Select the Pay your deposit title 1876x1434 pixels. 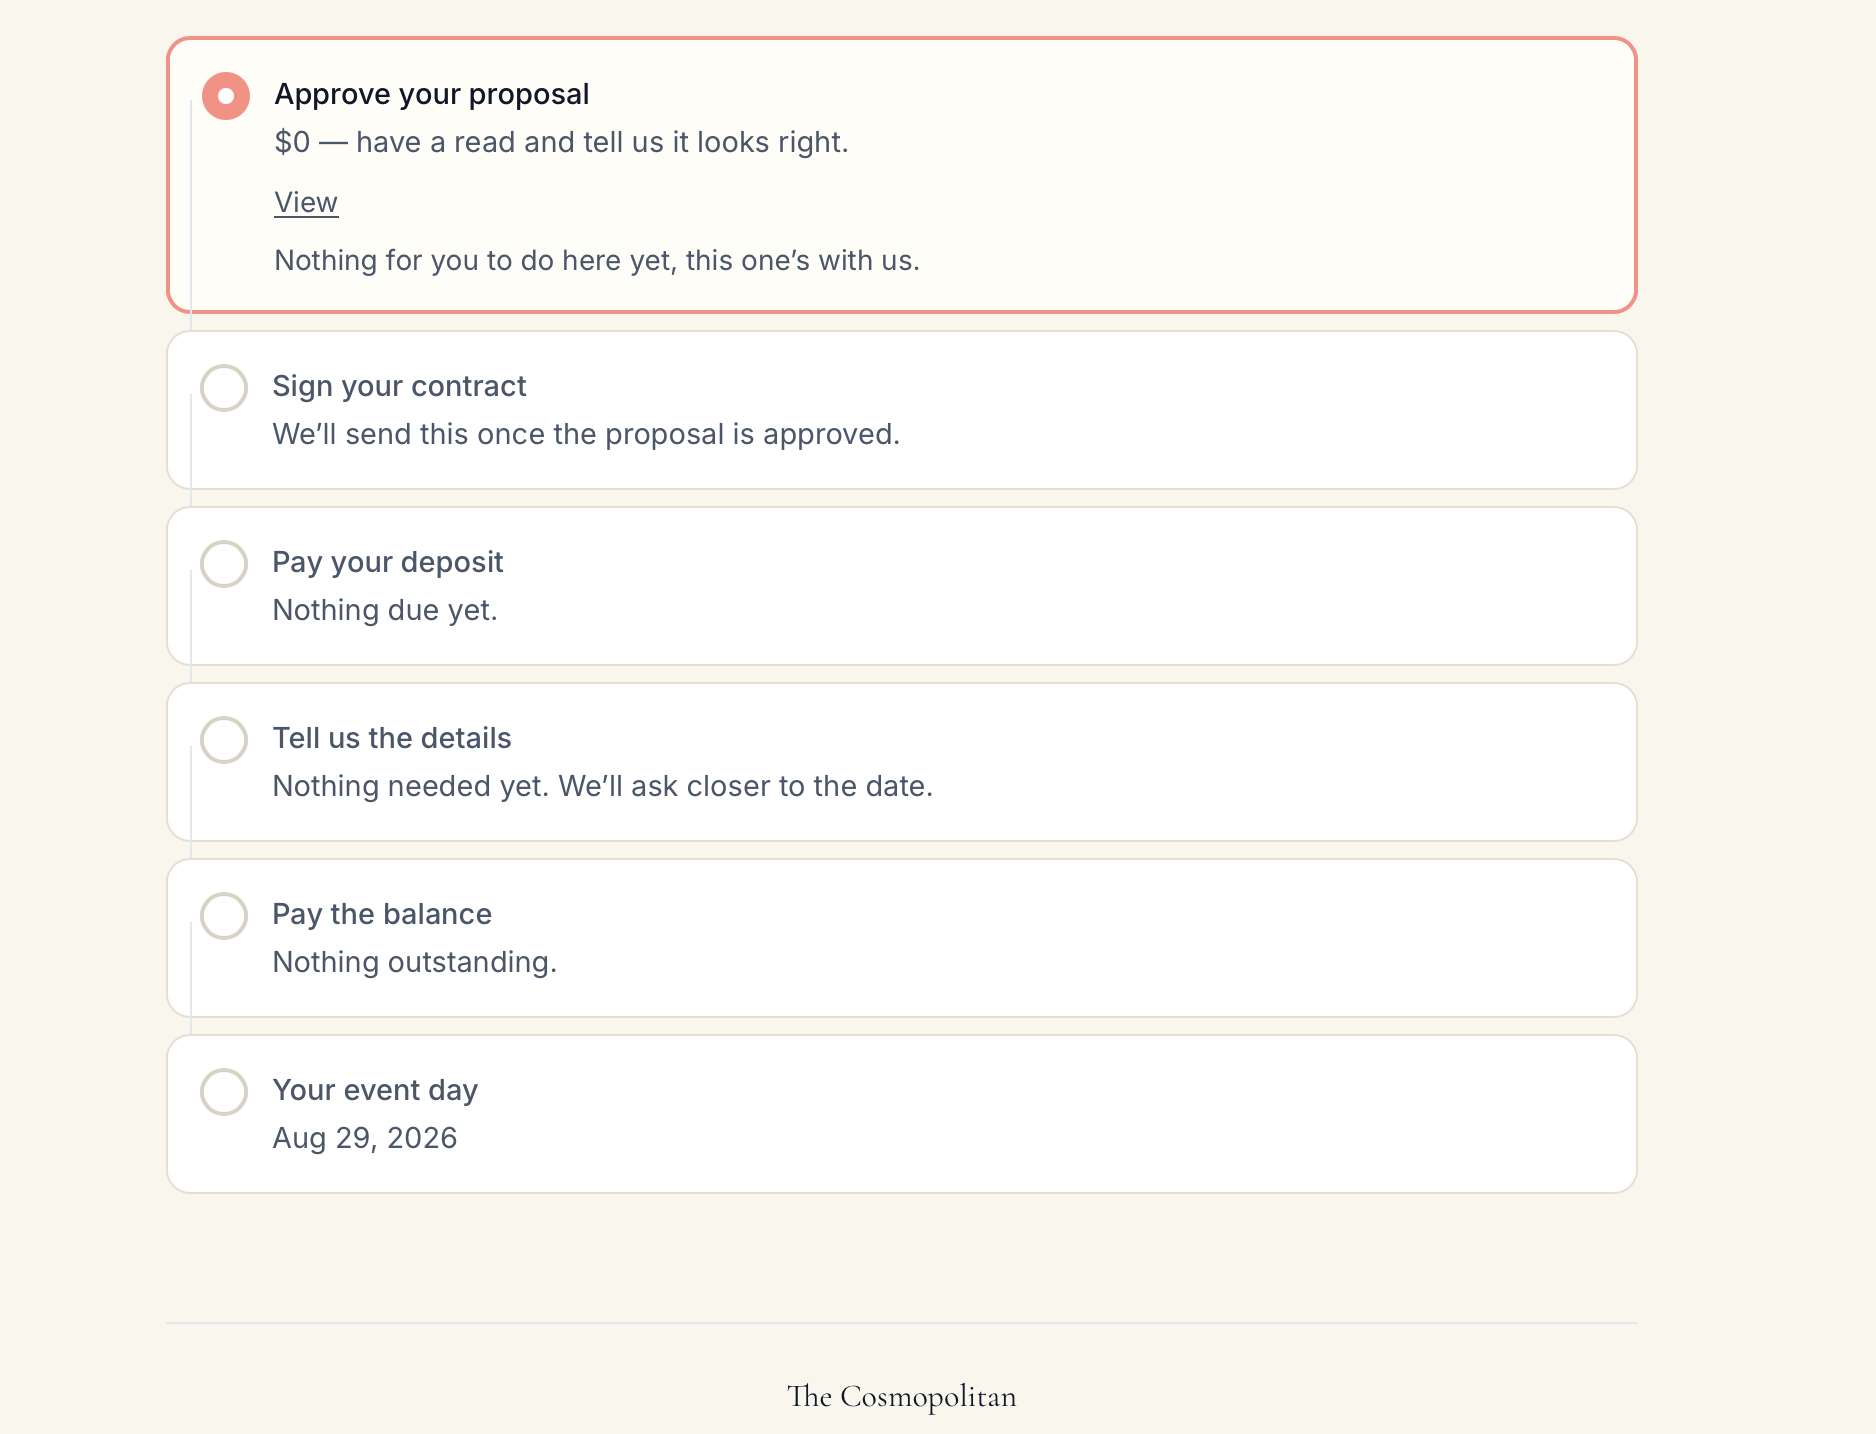[x=388, y=562]
